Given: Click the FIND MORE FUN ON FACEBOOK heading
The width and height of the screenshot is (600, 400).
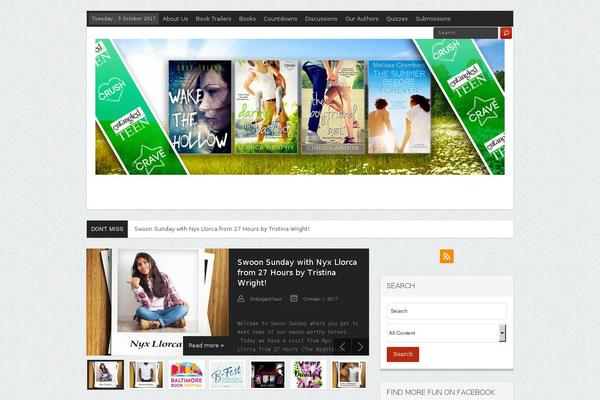Looking at the screenshot, I should (440, 392).
